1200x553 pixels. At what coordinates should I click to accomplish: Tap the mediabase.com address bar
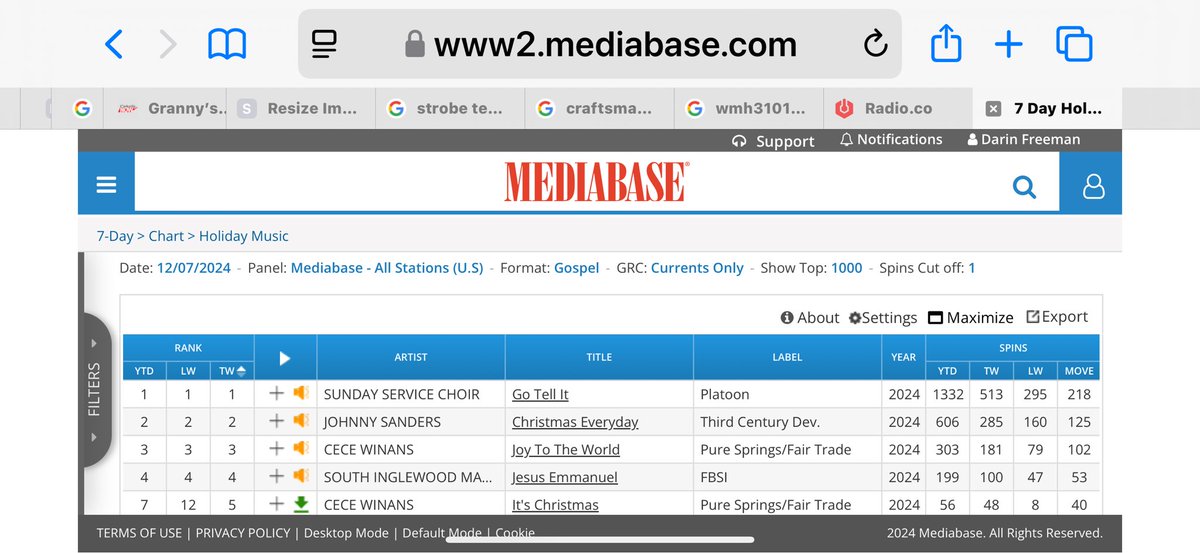click(600, 44)
